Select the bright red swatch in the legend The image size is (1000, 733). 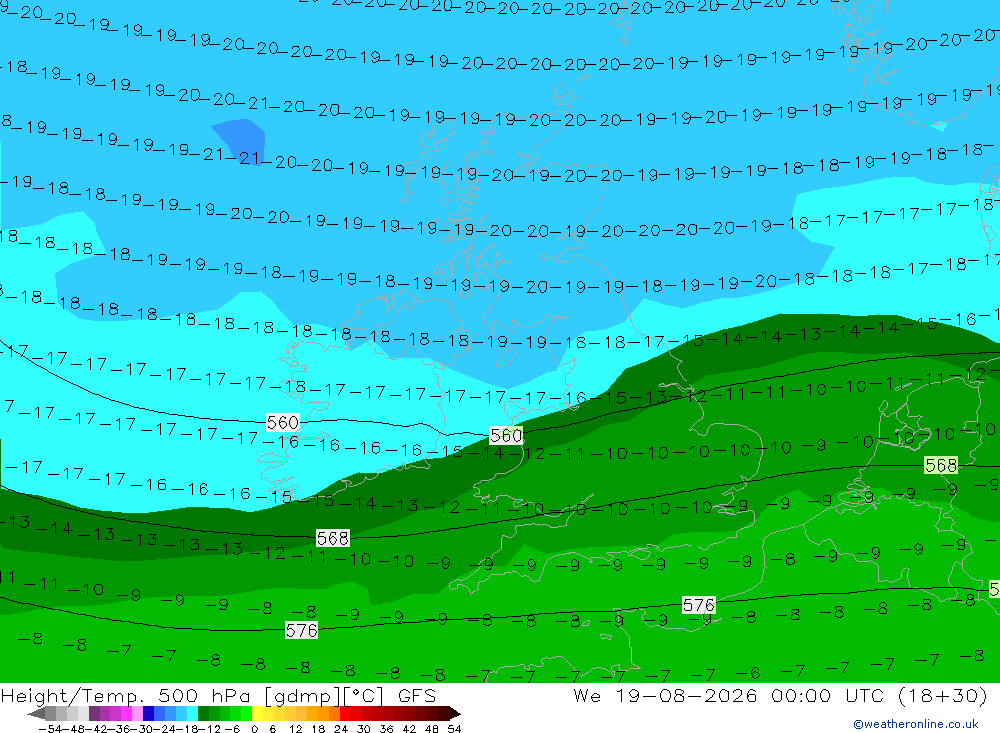point(345,713)
